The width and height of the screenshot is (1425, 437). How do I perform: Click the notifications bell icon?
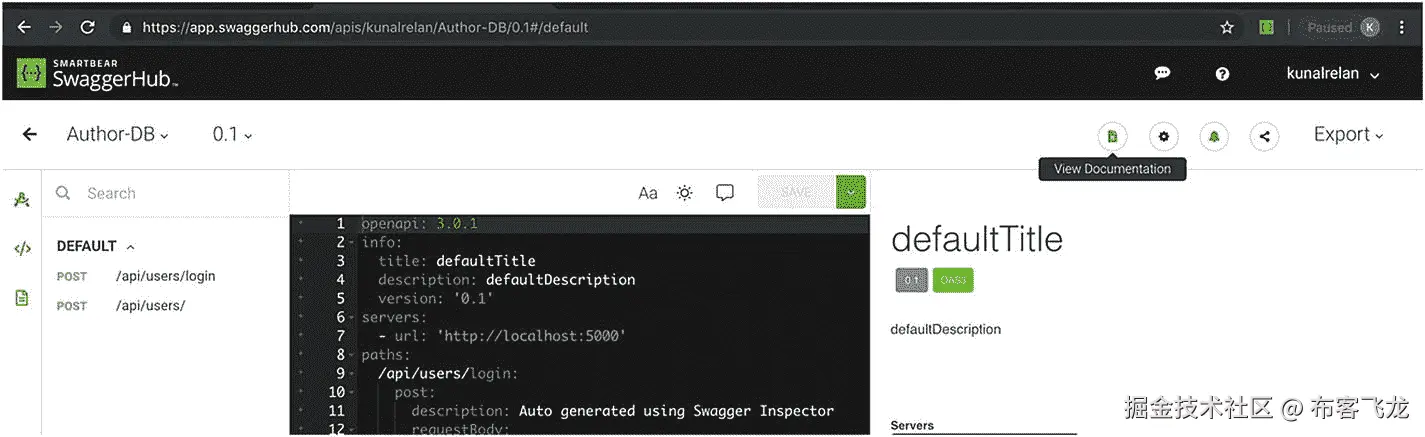click(1214, 136)
